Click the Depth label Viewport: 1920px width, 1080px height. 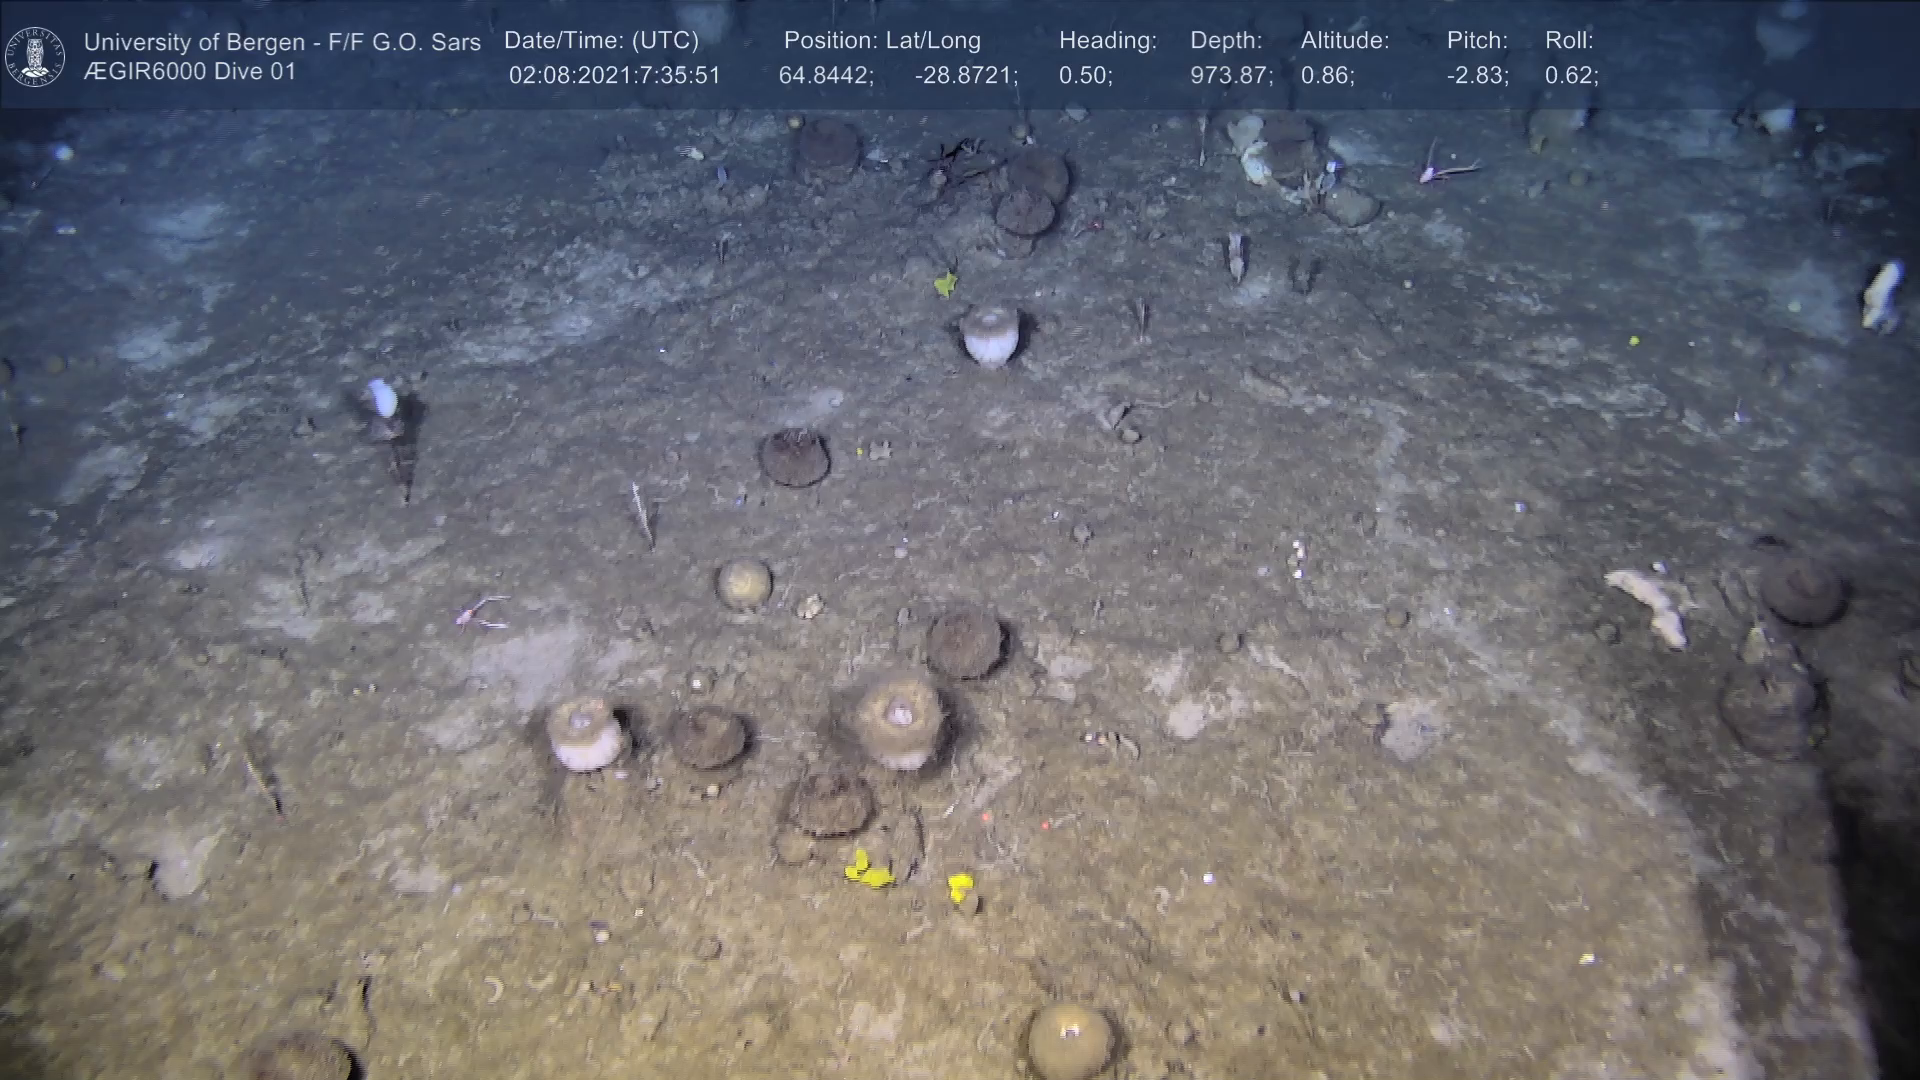click(x=1226, y=41)
